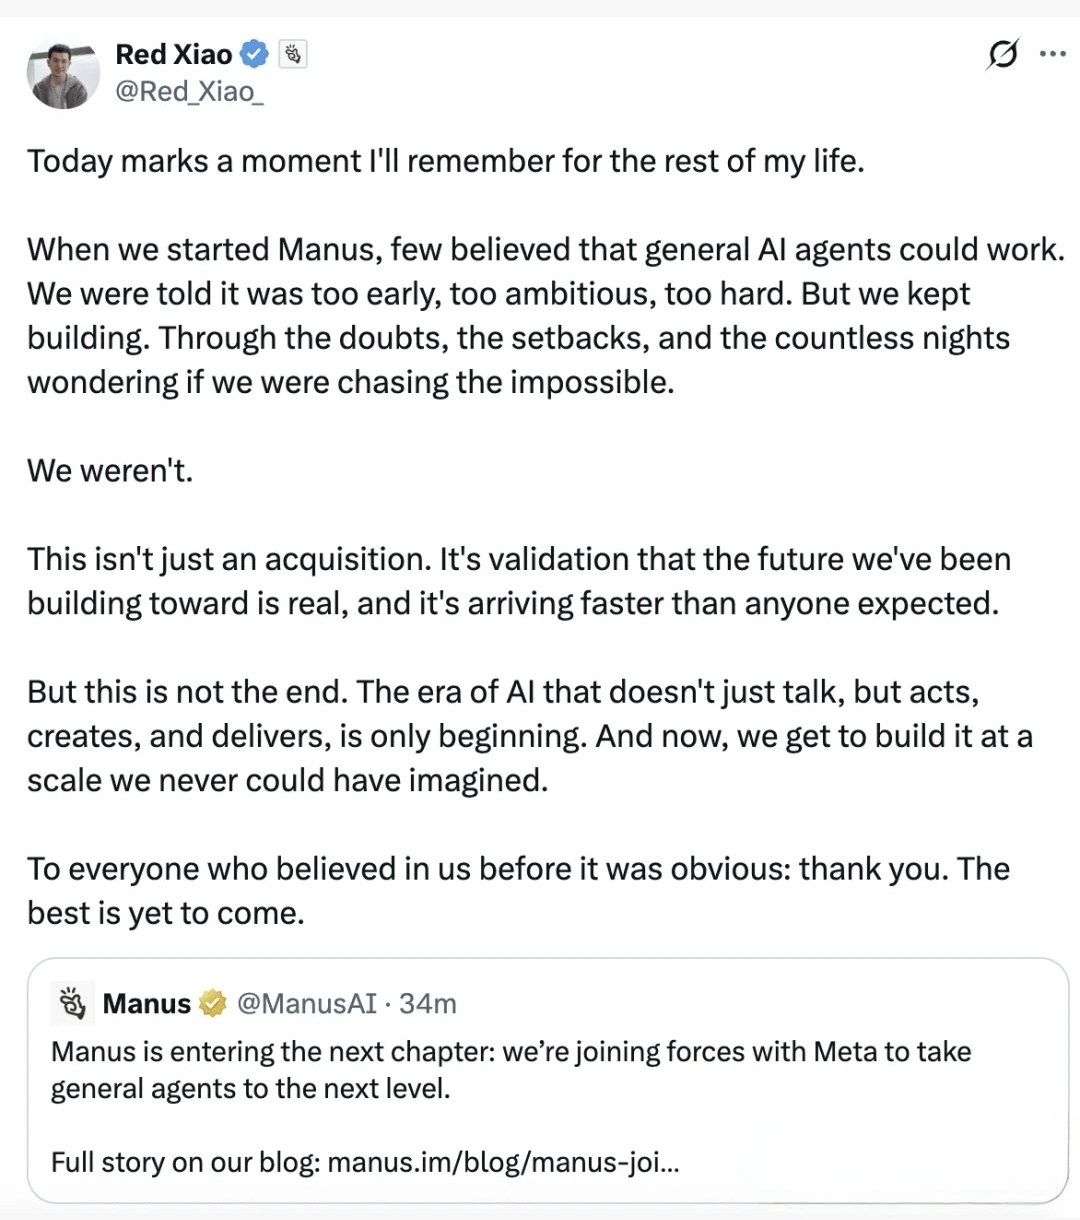1080x1220 pixels.
Task: Click the "When we started Manus" paragraph
Action: [520, 315]
